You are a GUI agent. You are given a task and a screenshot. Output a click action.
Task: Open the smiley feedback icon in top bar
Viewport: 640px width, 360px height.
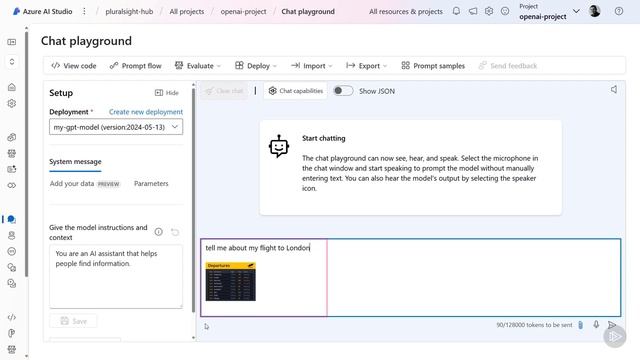(505, 11)
